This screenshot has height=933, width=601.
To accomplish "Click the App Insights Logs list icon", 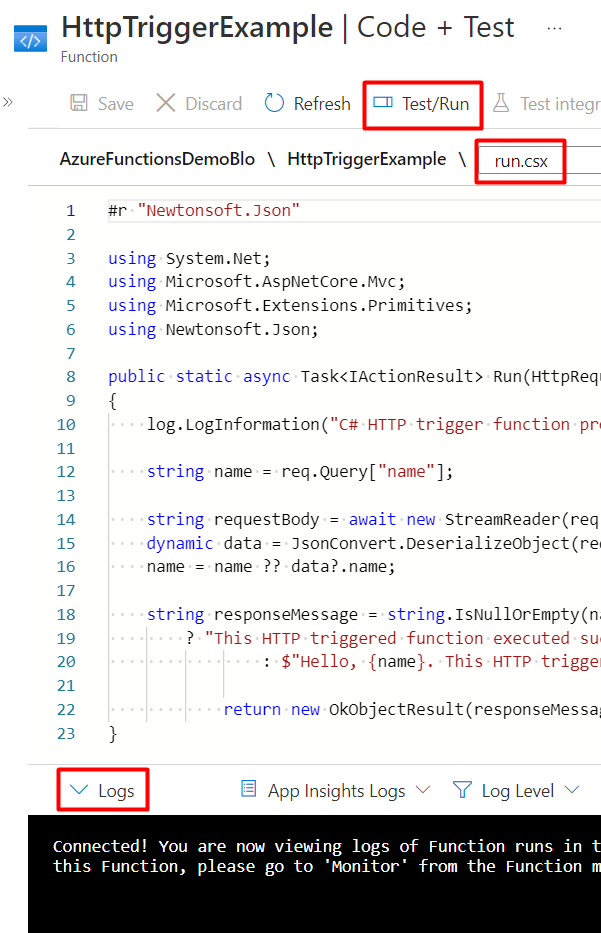I will click(249, 789).
